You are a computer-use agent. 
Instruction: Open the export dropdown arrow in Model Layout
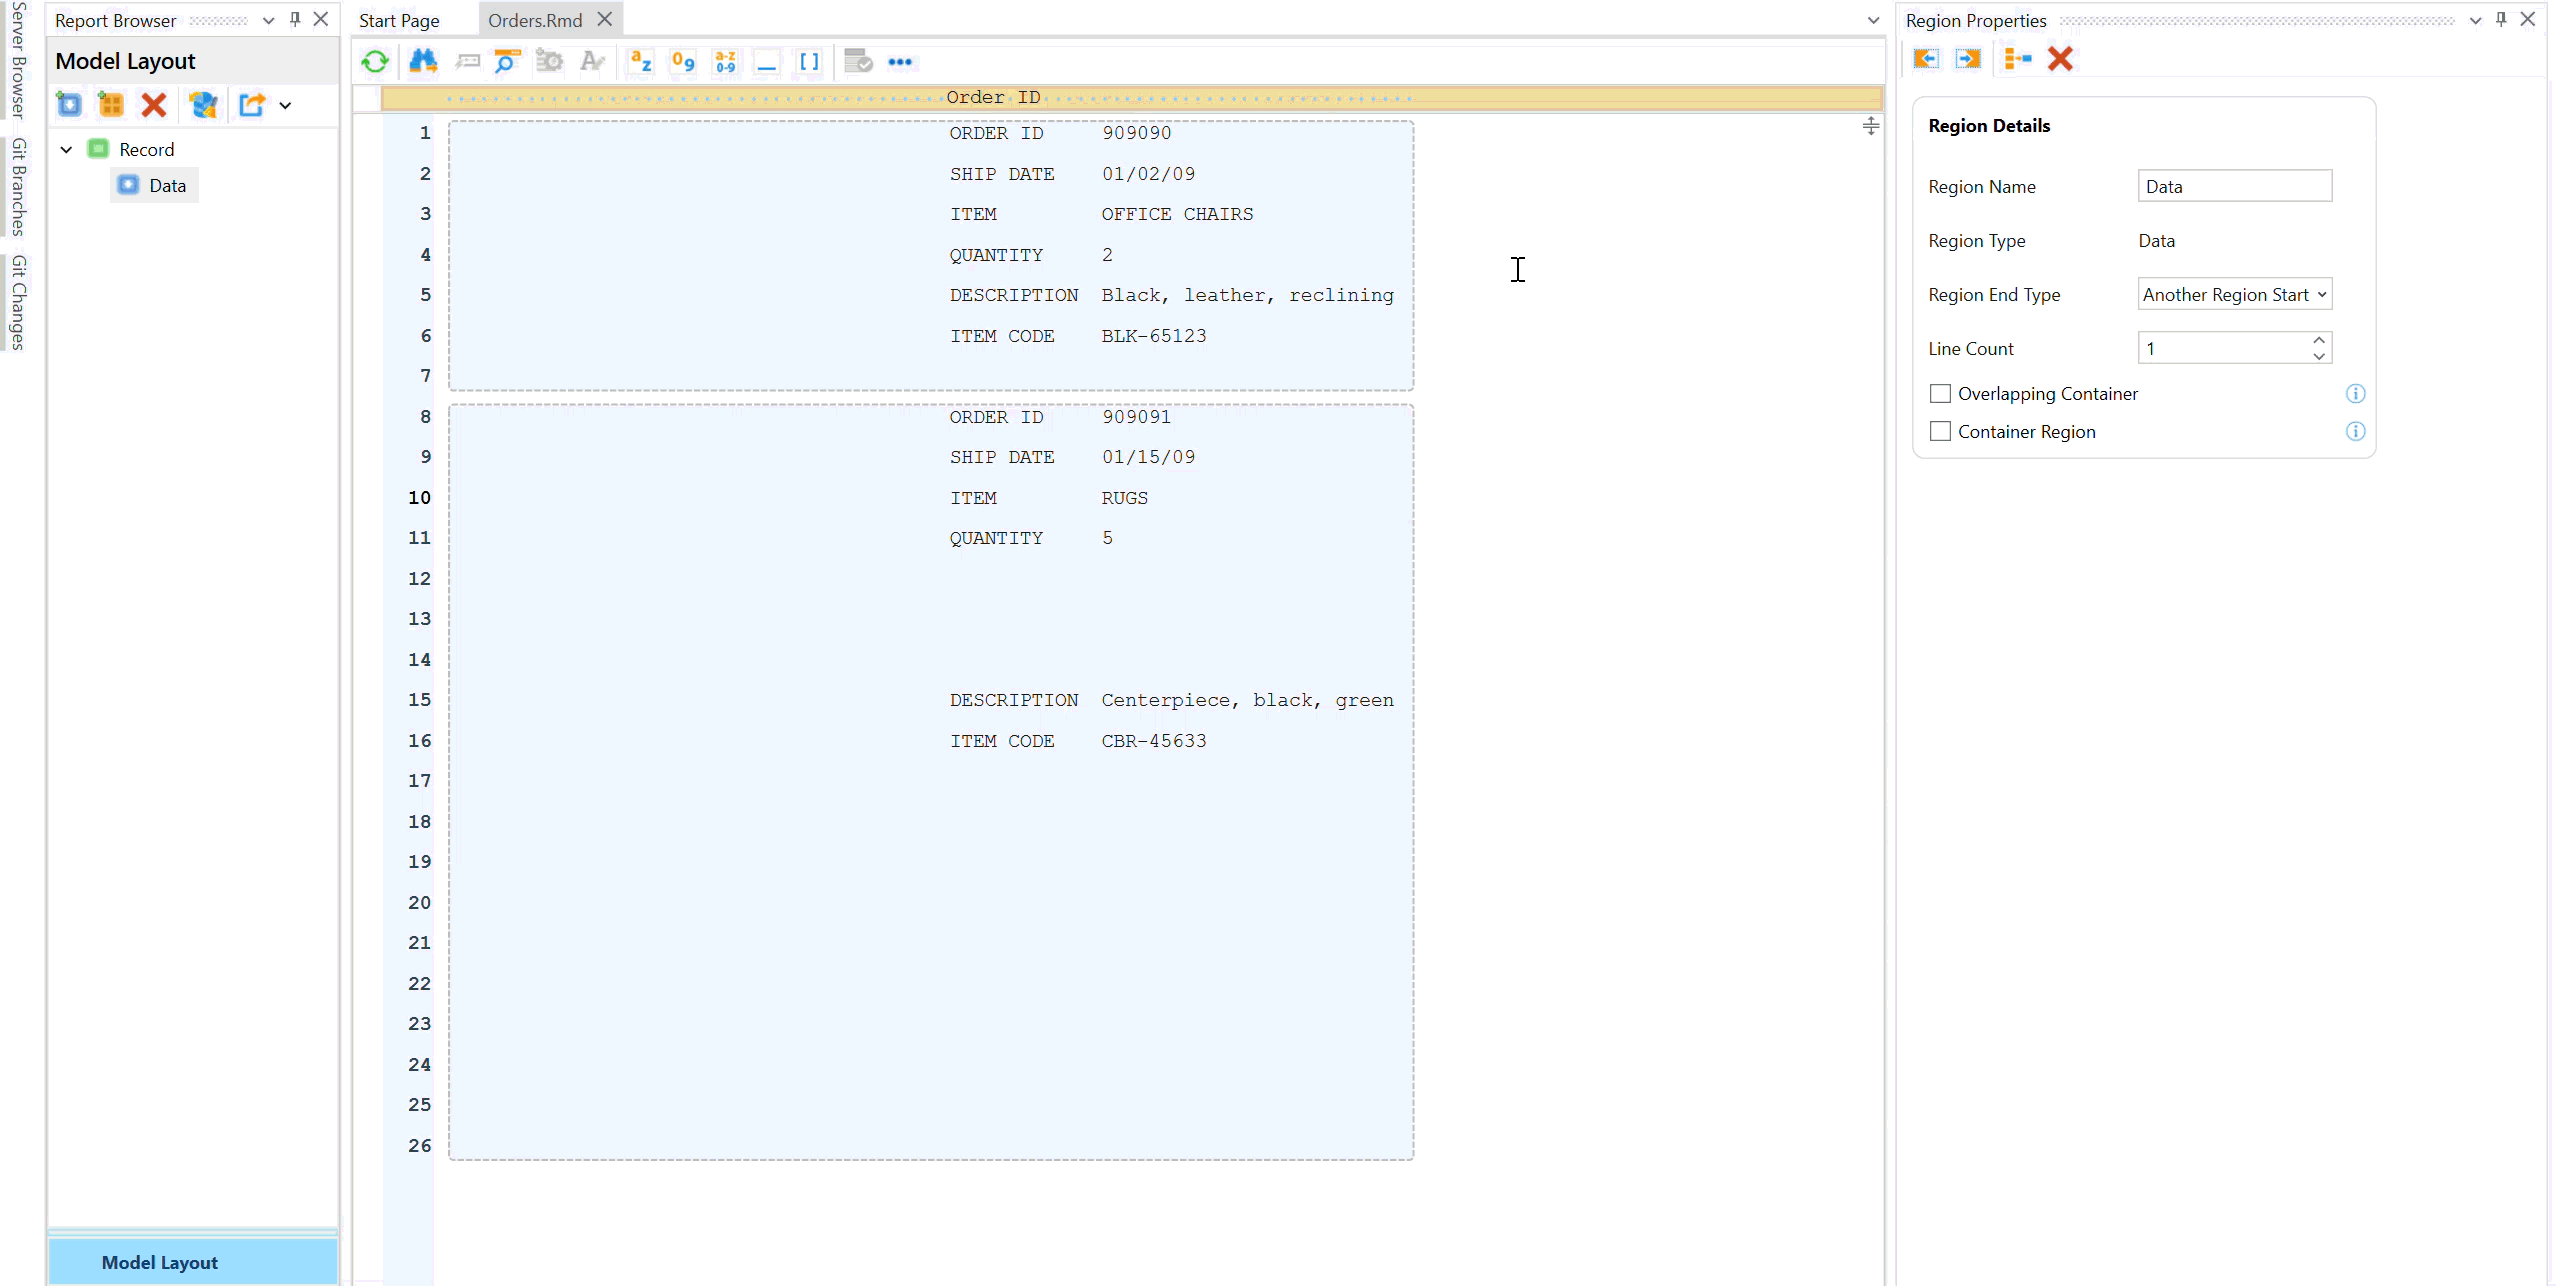[286, 105]
